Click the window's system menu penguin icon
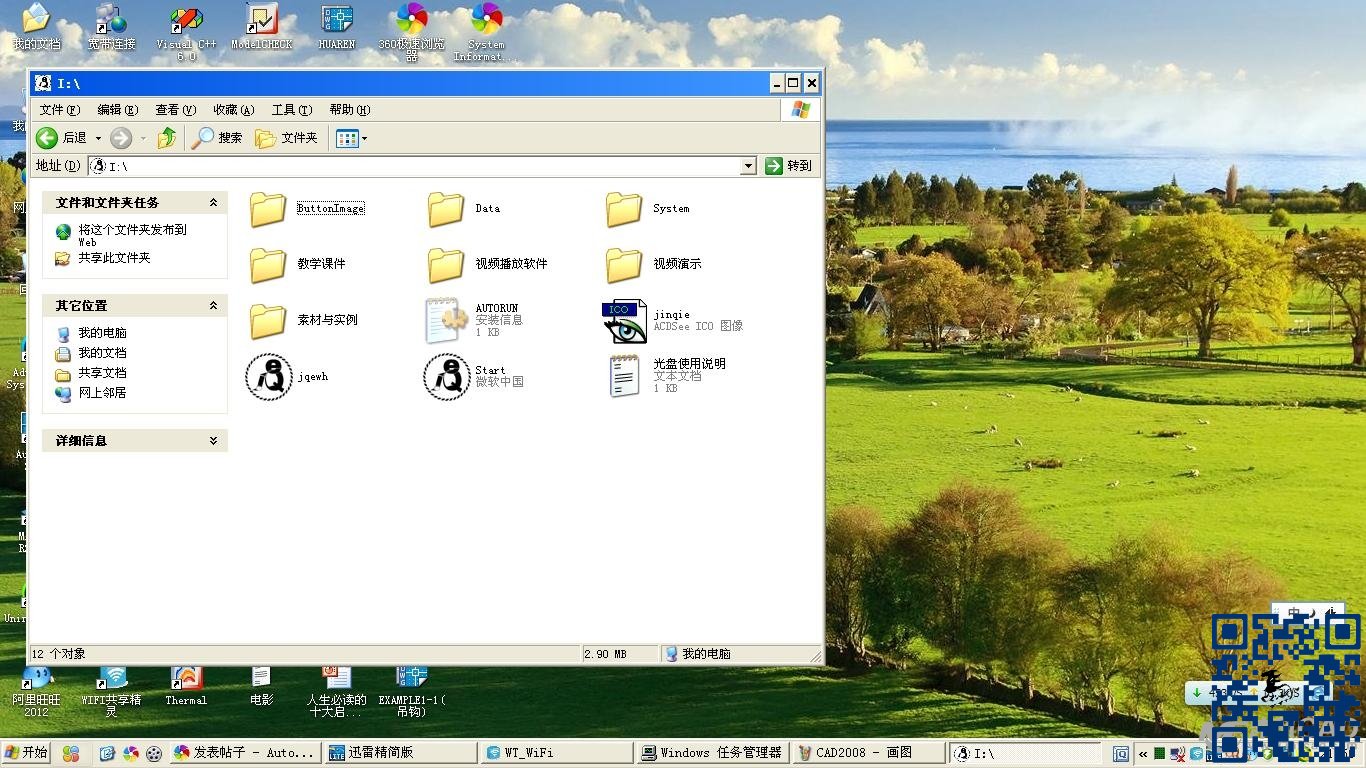Screen dimensions: 1366x768 click(43, 83)
